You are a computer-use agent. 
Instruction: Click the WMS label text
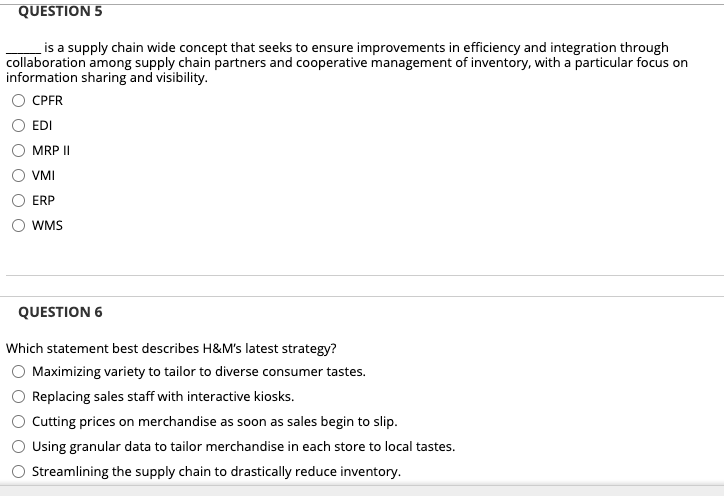(47, 225)
